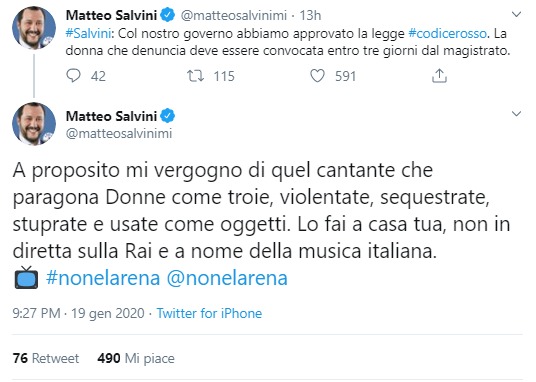View the 76 Retweet list

(46, 358)
